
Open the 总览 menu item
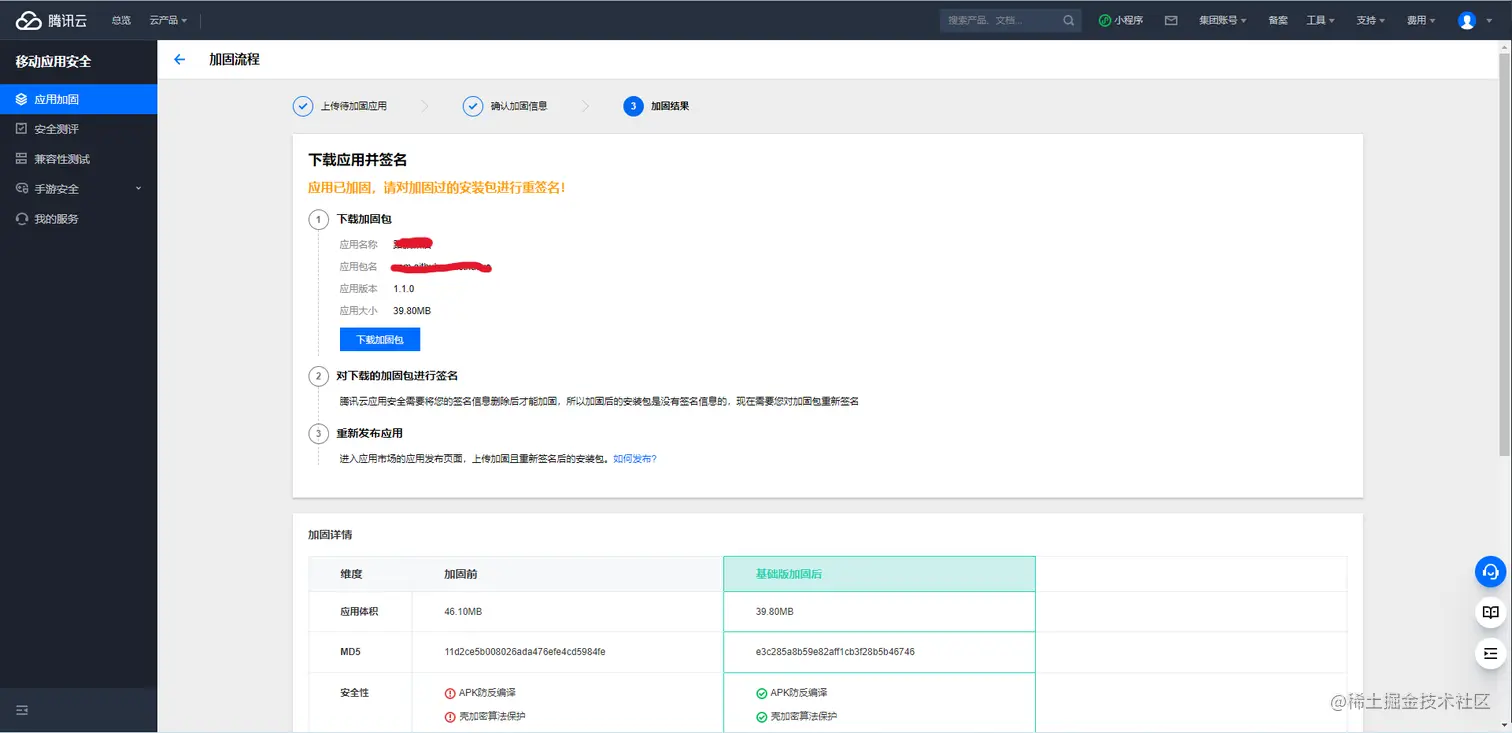coord(120,19)
